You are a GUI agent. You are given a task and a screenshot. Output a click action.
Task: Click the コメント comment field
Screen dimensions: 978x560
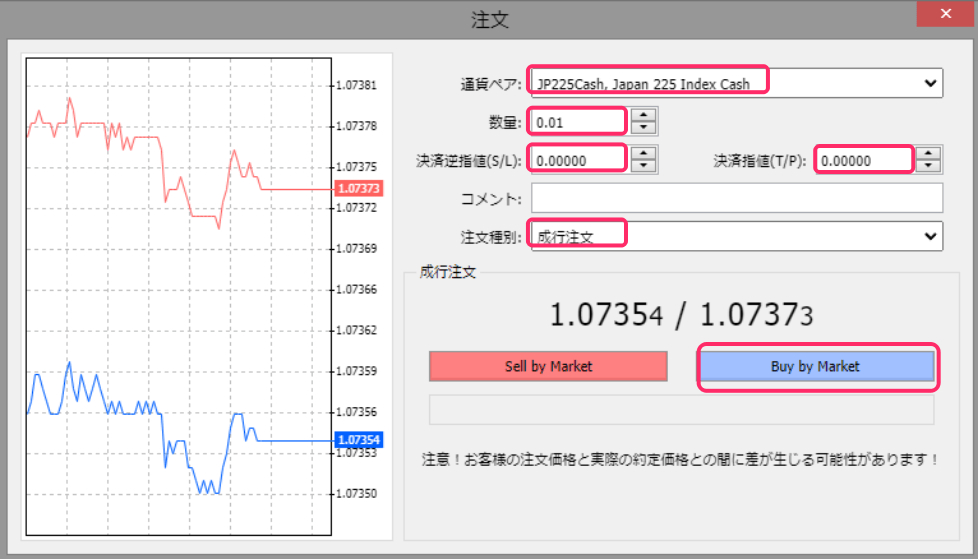pyautogui.click(x=737, y=198)
